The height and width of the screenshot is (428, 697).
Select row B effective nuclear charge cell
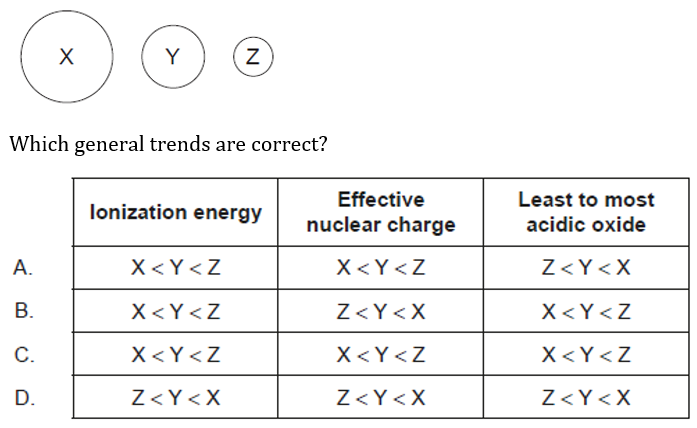pyautogui.click(x=381, y=311)
